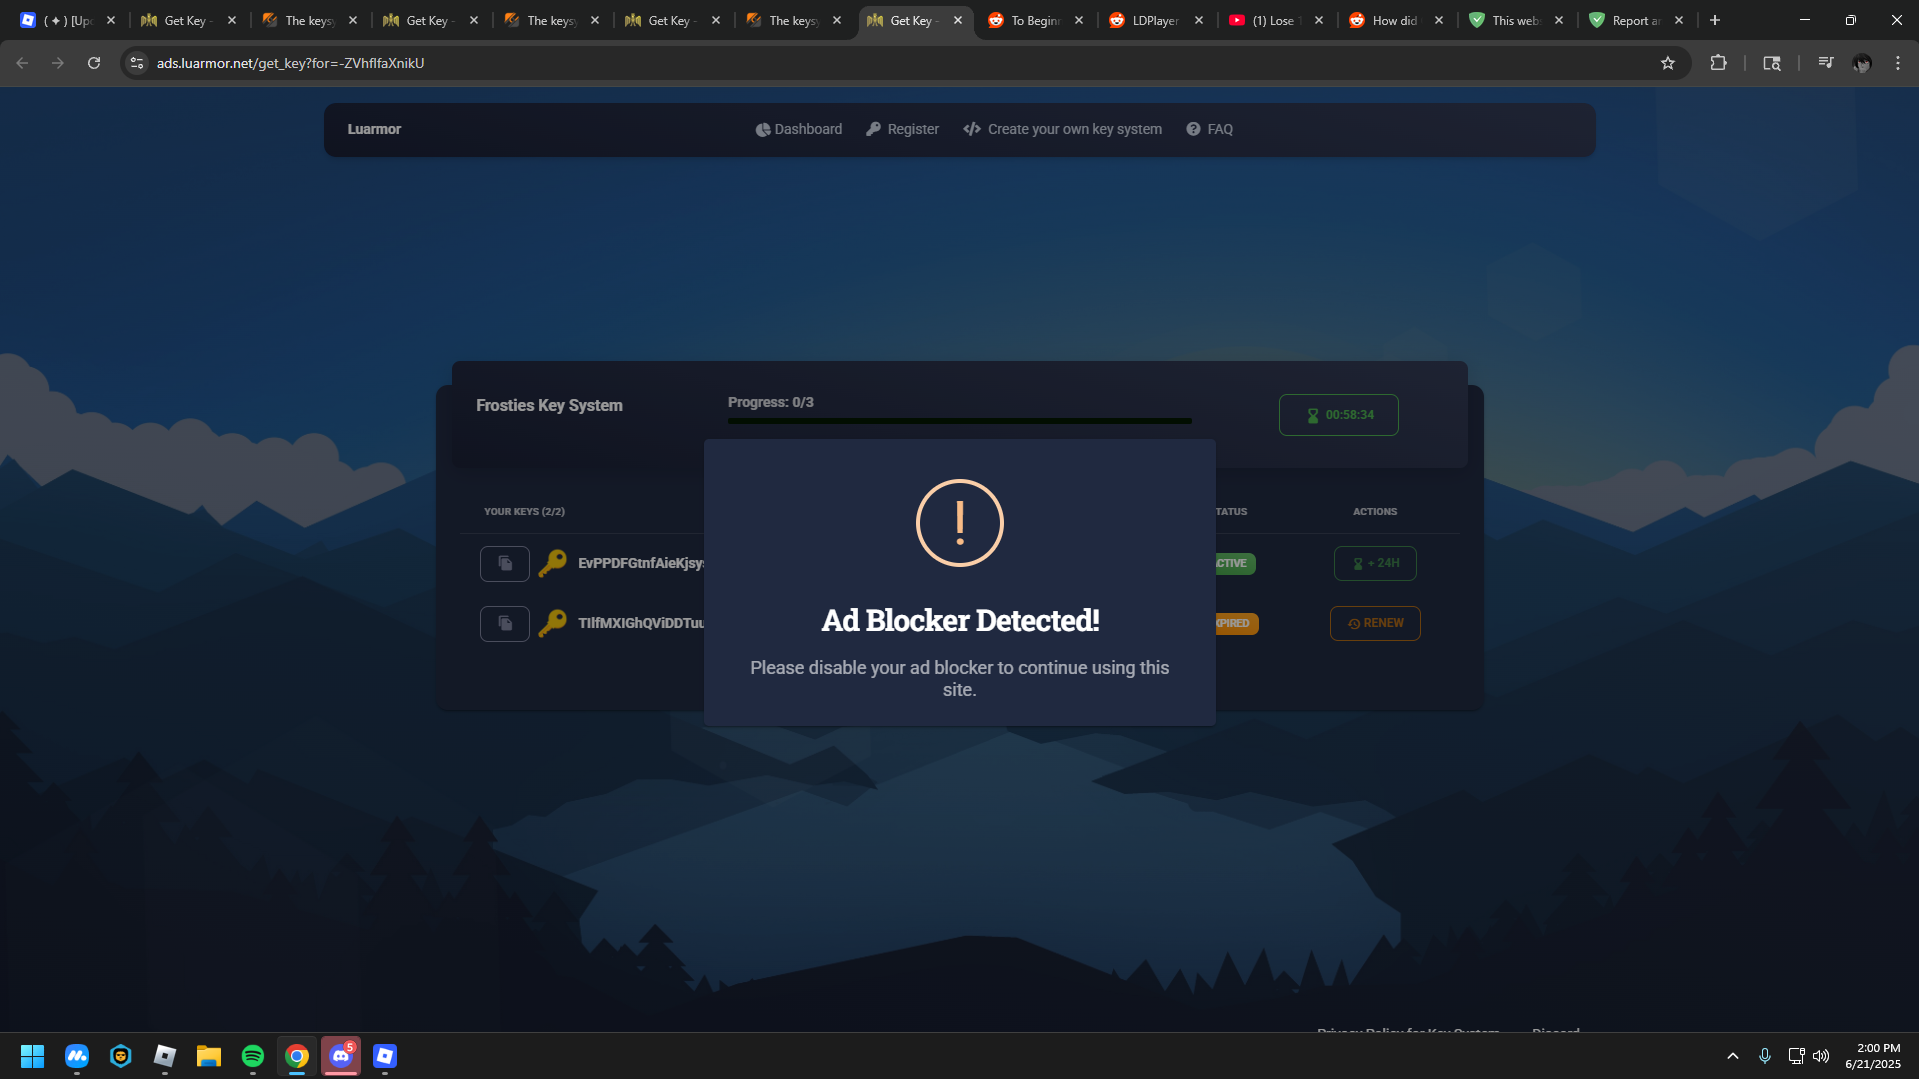The image size is (1919, 1079).
Task: Click the RENEW button for the expired key
Action: tap(1375, 623)
